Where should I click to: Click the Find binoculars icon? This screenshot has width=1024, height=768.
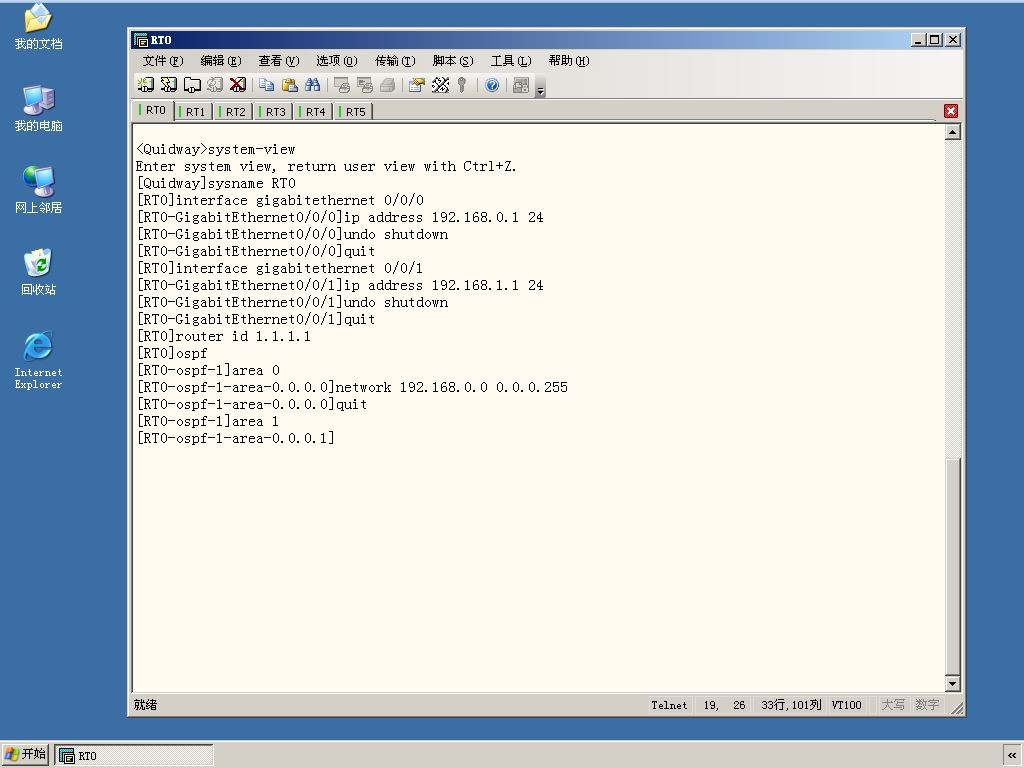(313, 85)
